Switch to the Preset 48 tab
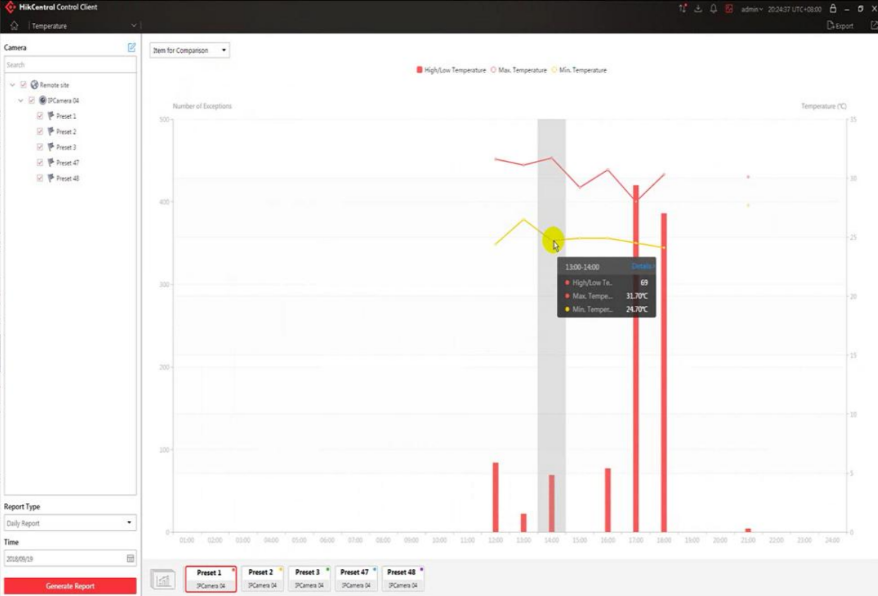 [x=401, y=578]
